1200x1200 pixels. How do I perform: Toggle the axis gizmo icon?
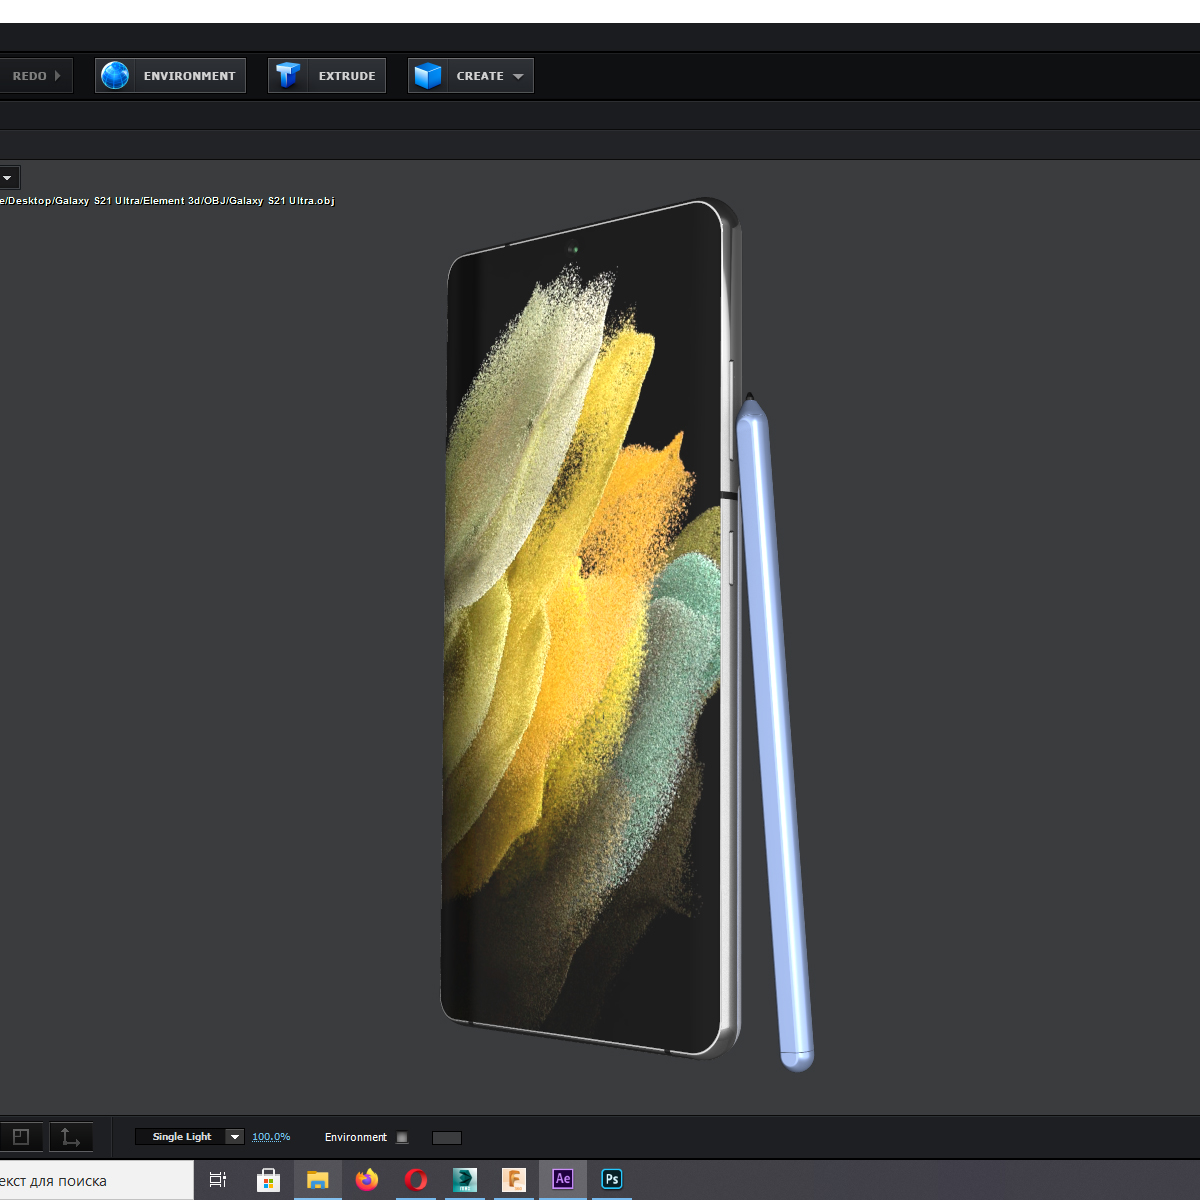tap(71, 1137)
